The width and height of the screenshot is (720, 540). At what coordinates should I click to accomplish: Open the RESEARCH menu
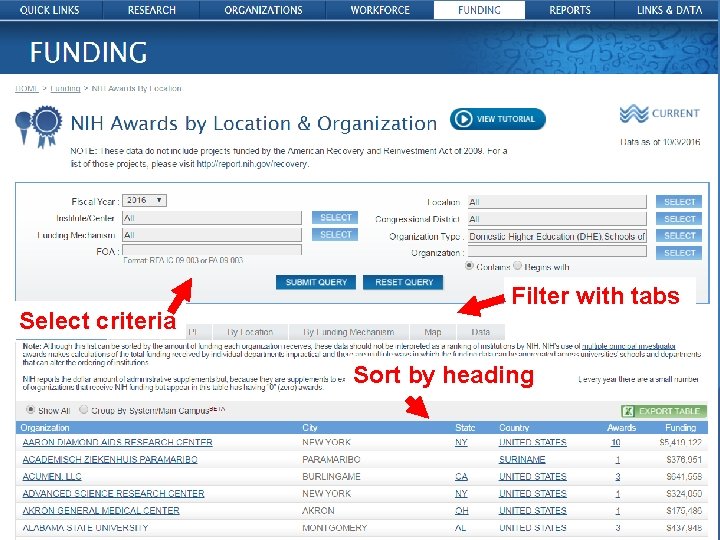click(x=152, y=10)
